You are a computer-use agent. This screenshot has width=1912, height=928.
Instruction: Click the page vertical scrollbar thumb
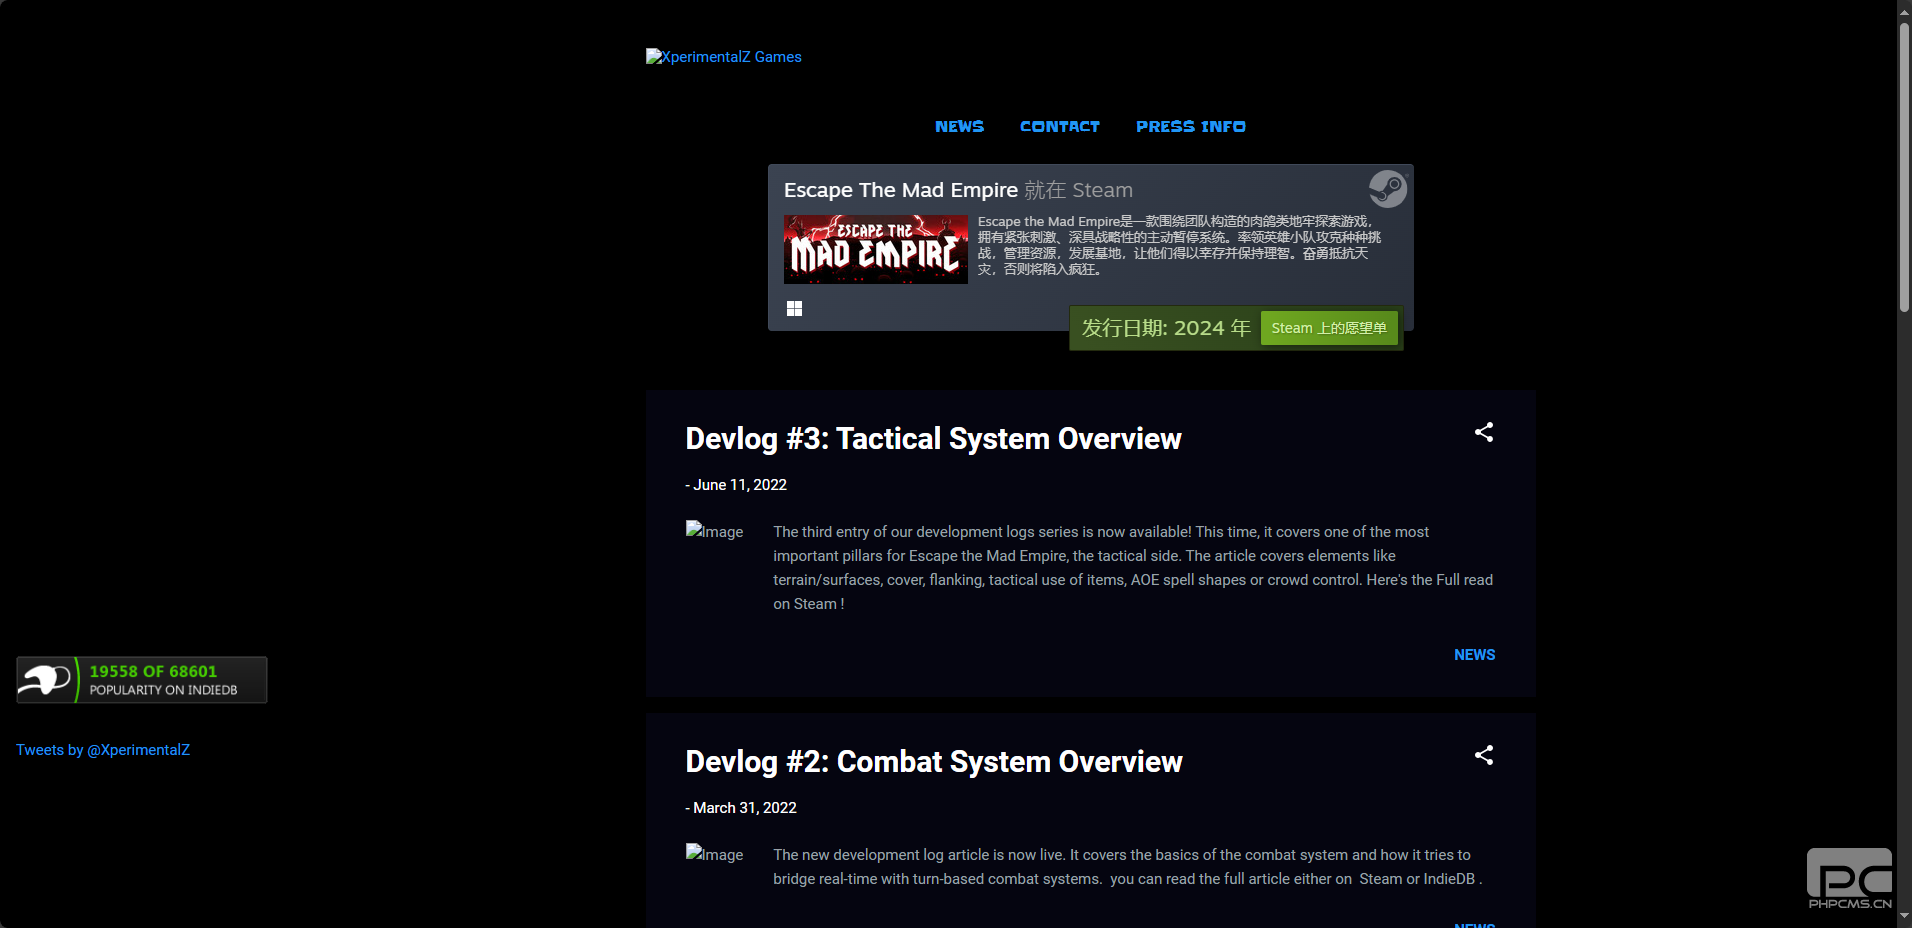(1904, 167)
